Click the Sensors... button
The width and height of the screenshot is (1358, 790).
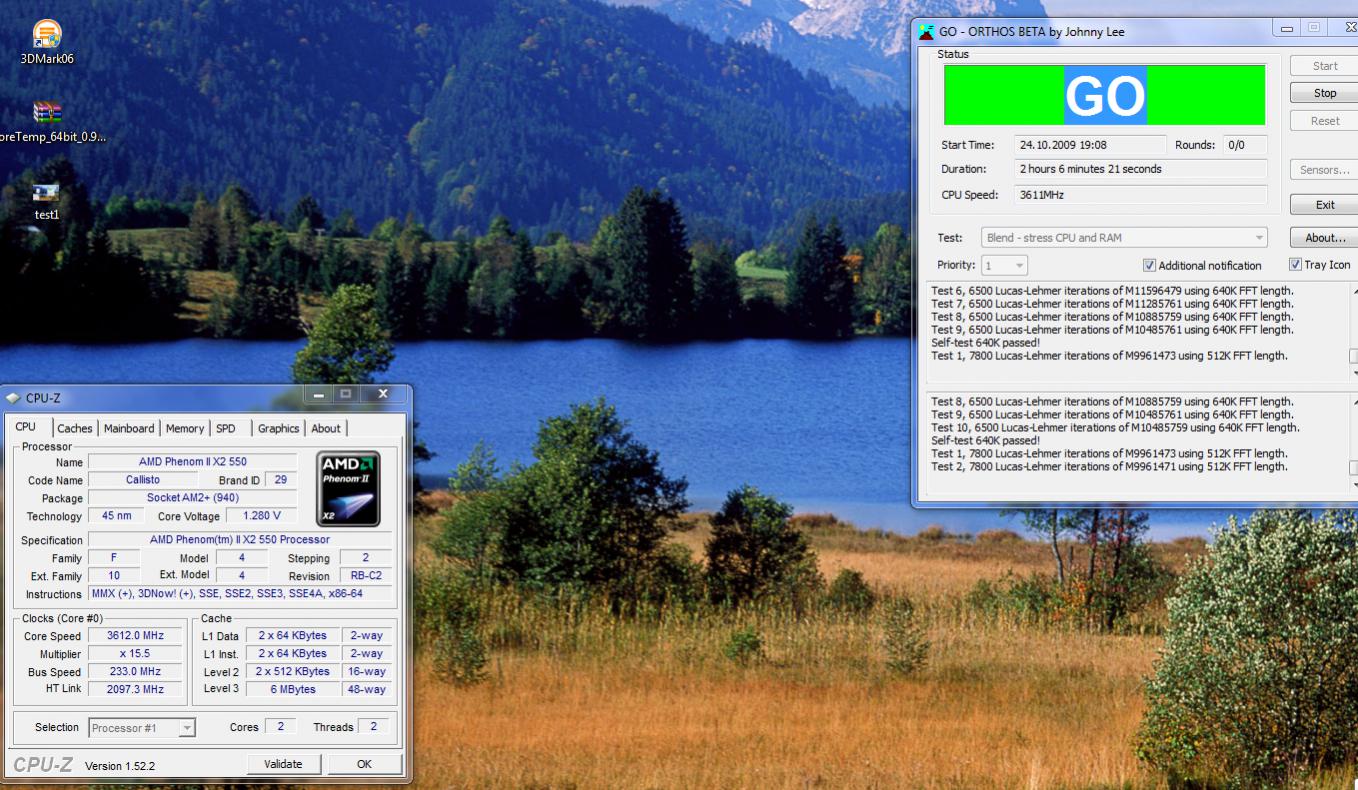[1324, 170]
